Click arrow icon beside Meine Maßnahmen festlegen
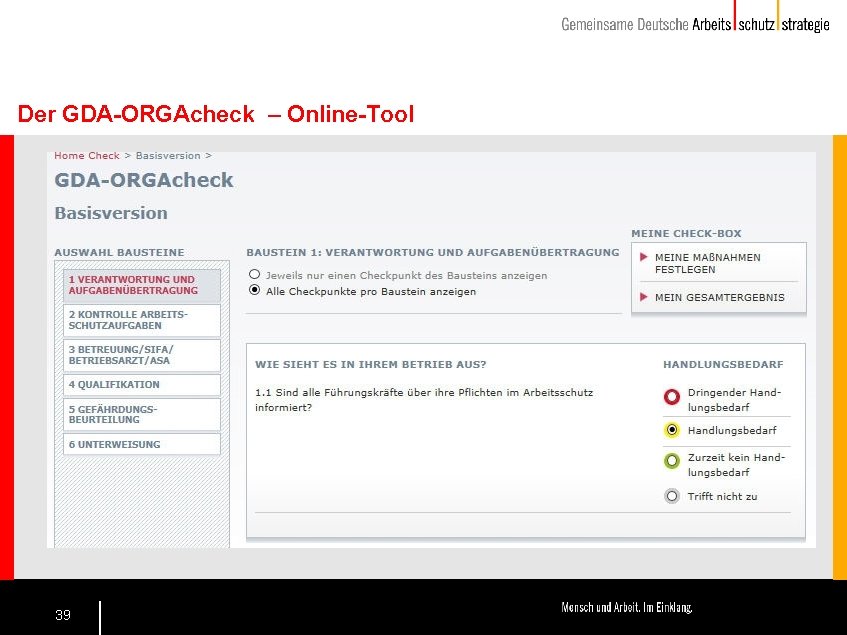This screenshot has height=635, width=847. [x=643, y=257]
